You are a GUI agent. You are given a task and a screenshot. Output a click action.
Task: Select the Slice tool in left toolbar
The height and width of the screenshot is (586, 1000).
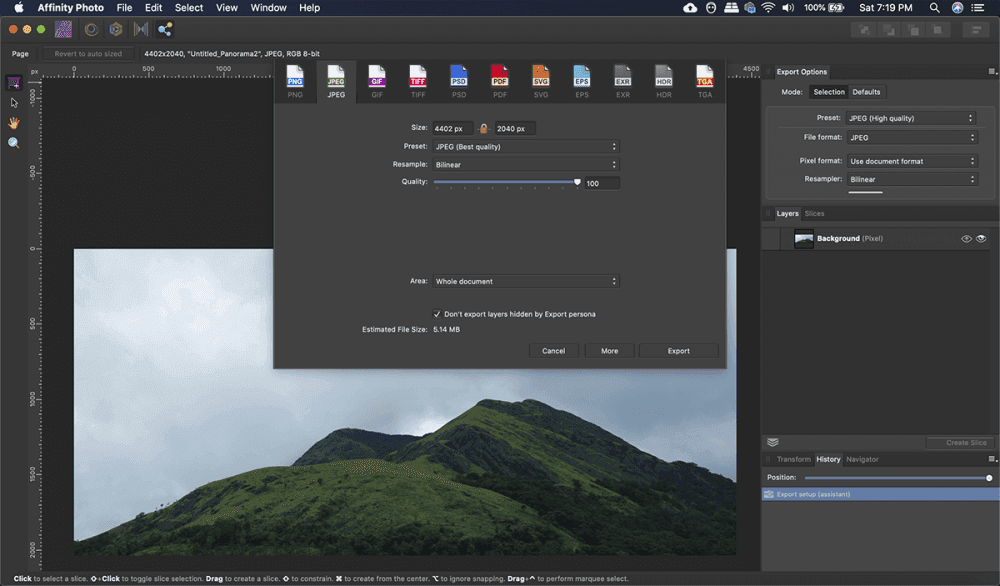click(14, 83)
